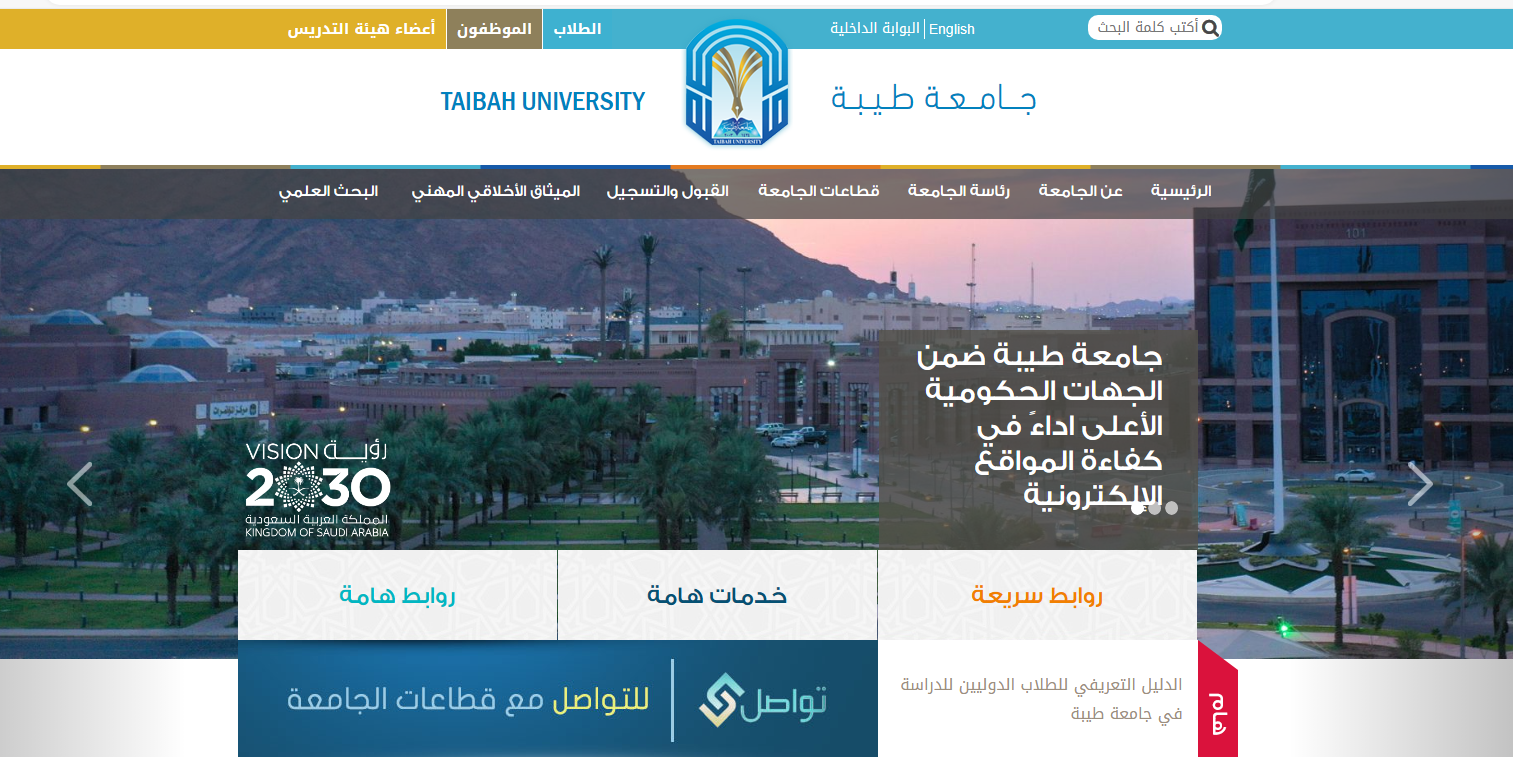The width and height of the screenshot is (1513, 757).
Task: Open the البوابة الداخلية internal portal link
Action: coord(875,29)
